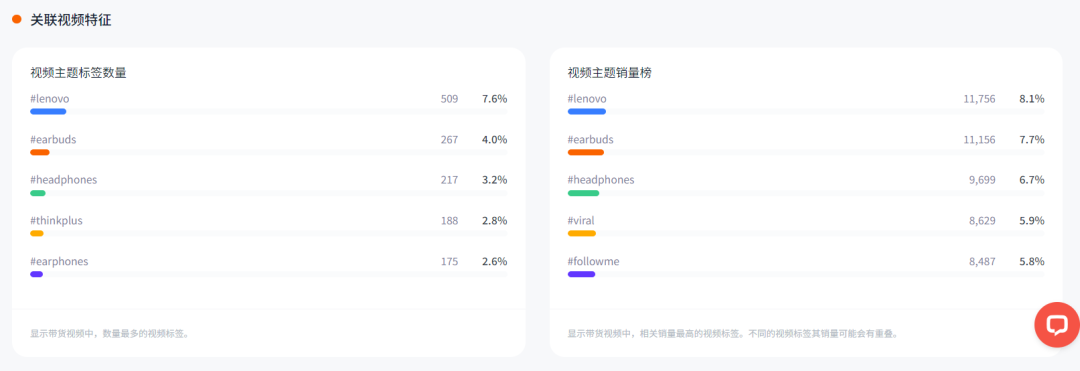Click the sales value 8,487

click(982, 262)
